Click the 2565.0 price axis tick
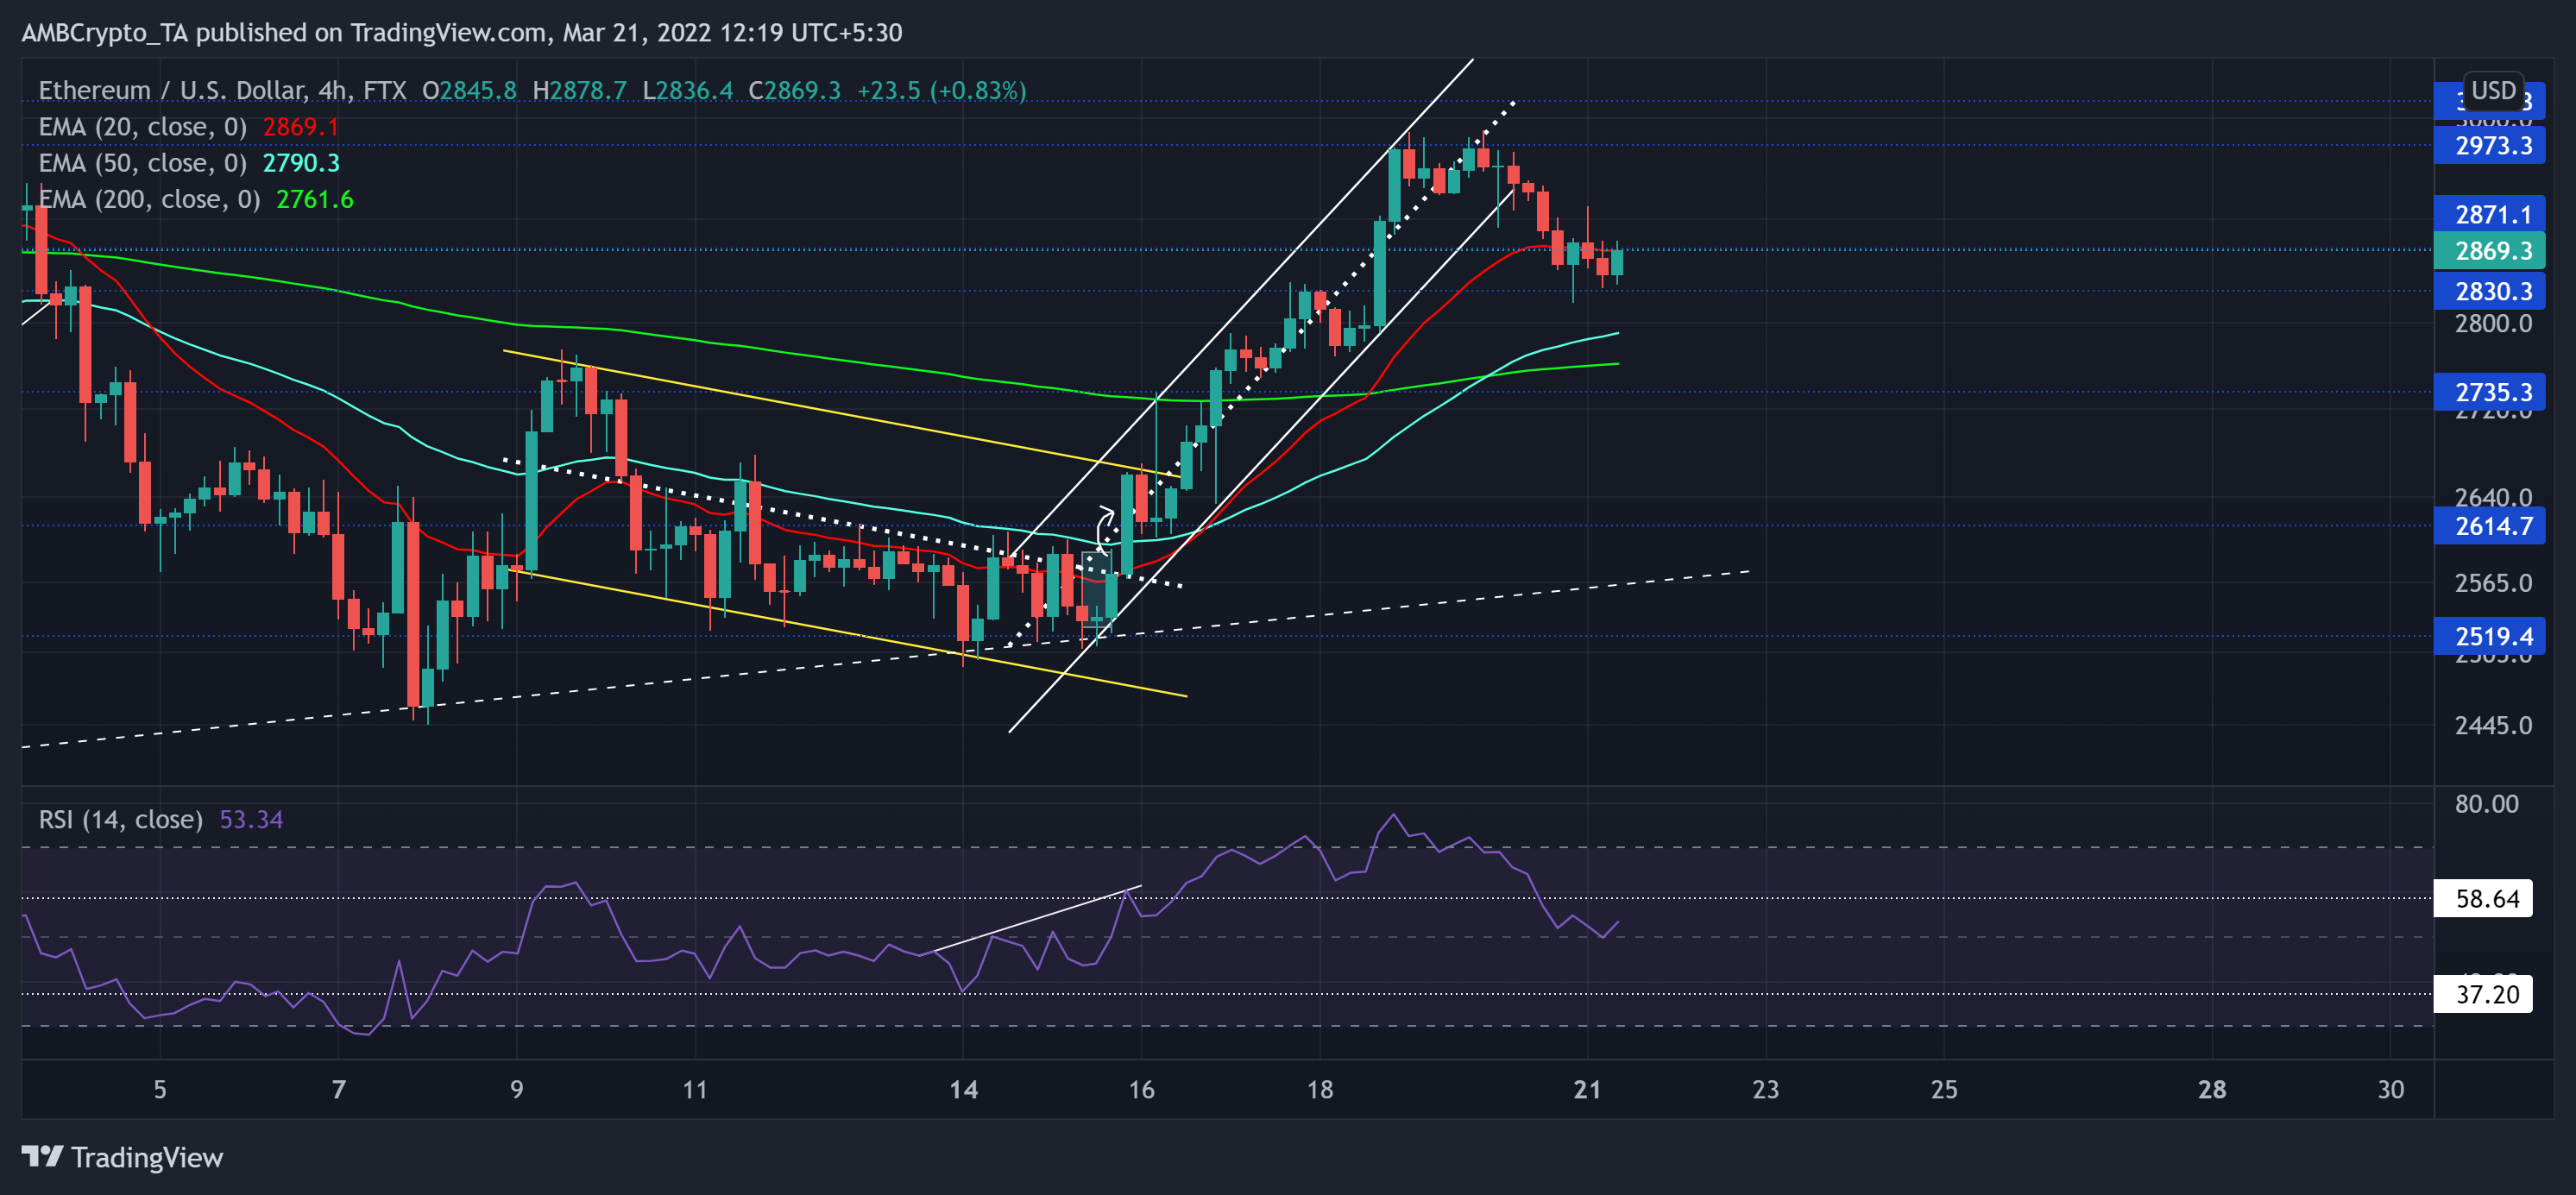 click(x=2493, y=583)
